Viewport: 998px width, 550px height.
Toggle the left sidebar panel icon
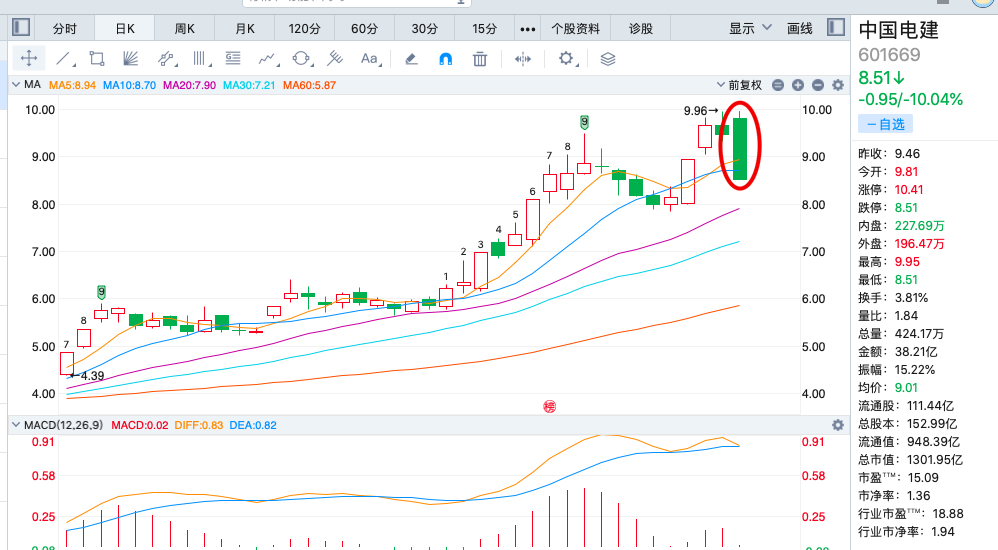22,28
